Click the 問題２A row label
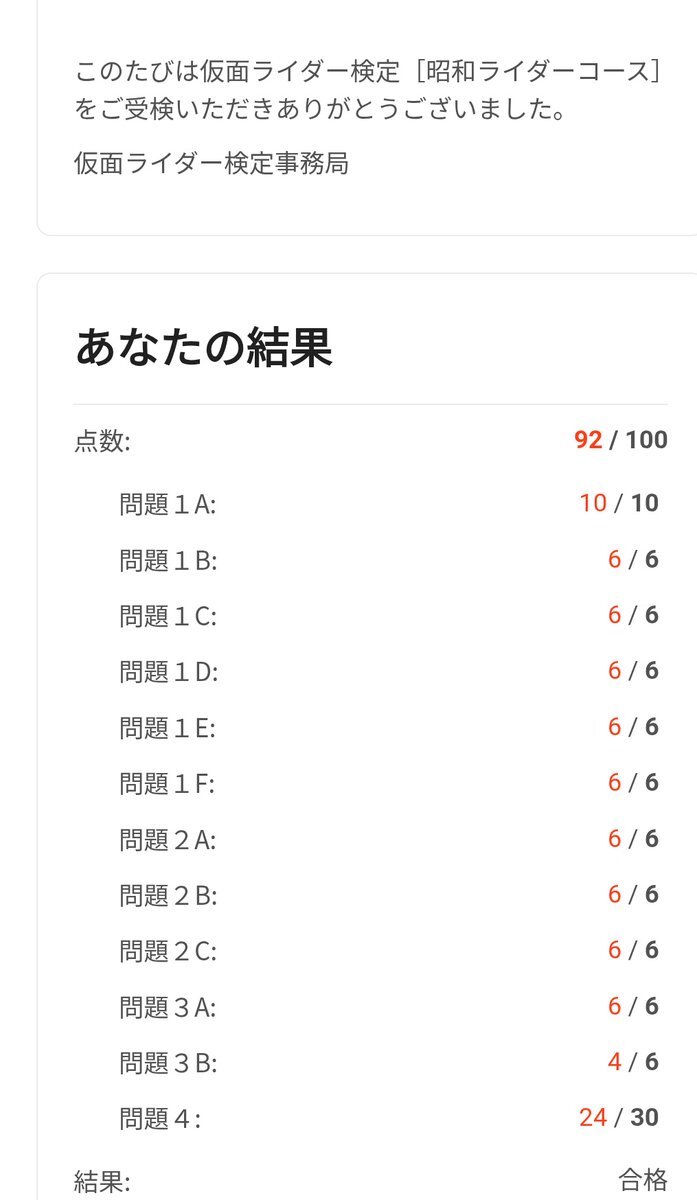 pyautogui.click(x=167, y=840)
